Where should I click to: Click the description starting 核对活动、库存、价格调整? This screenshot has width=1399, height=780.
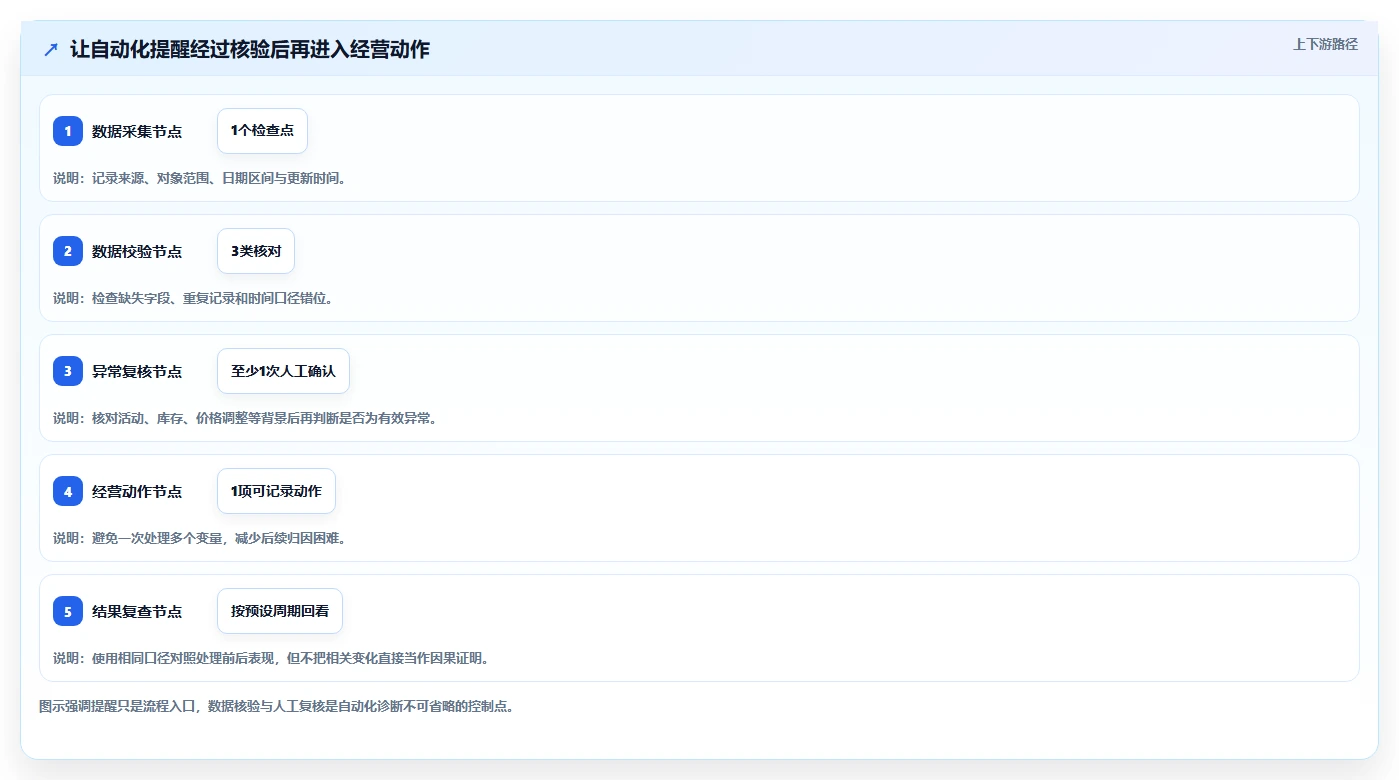(x=245, y=418)
